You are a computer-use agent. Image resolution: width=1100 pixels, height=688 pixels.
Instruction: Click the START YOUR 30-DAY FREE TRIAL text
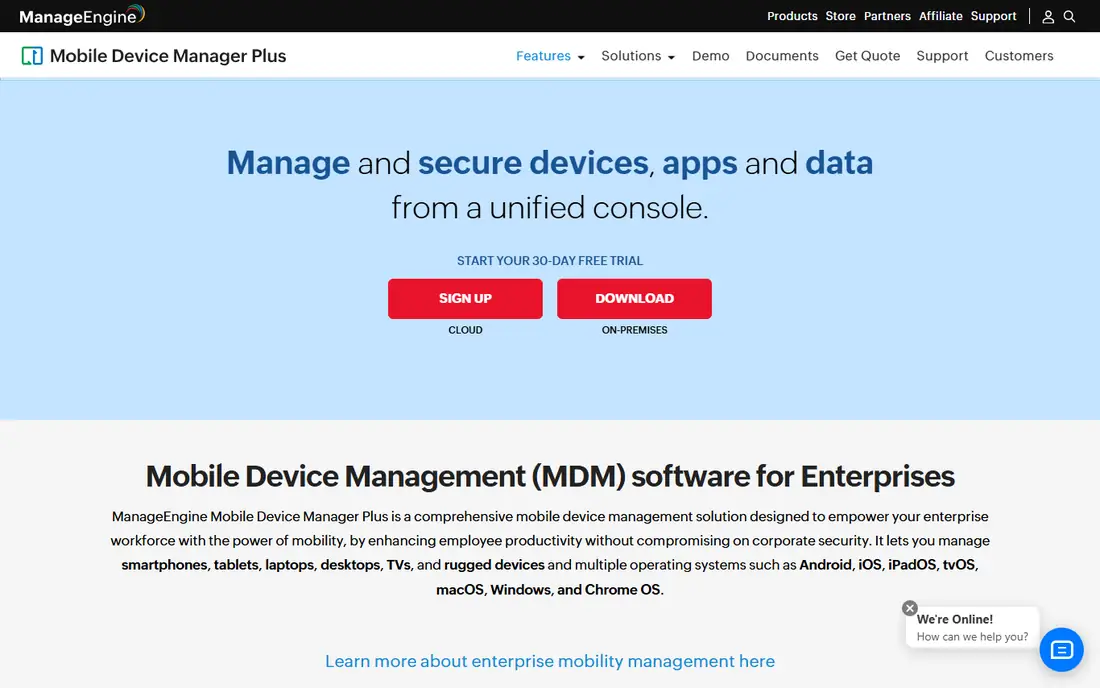click(x=549, y=260)
